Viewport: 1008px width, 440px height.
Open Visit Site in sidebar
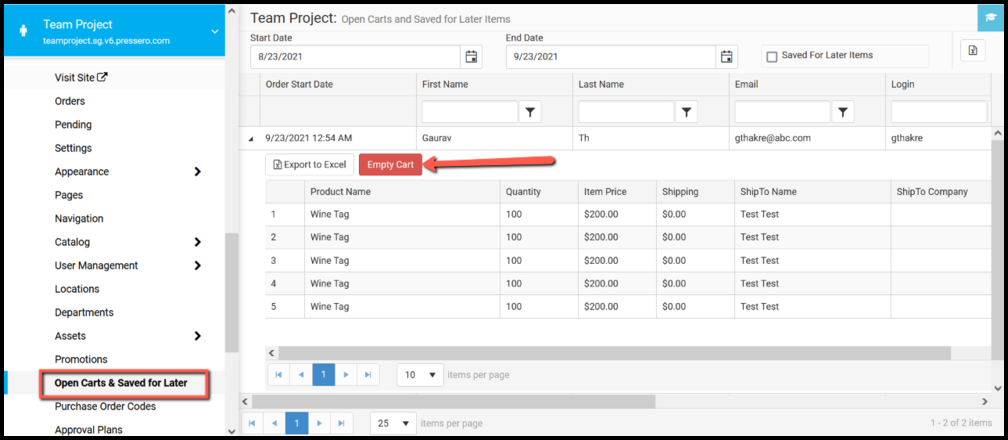[81, 78]
